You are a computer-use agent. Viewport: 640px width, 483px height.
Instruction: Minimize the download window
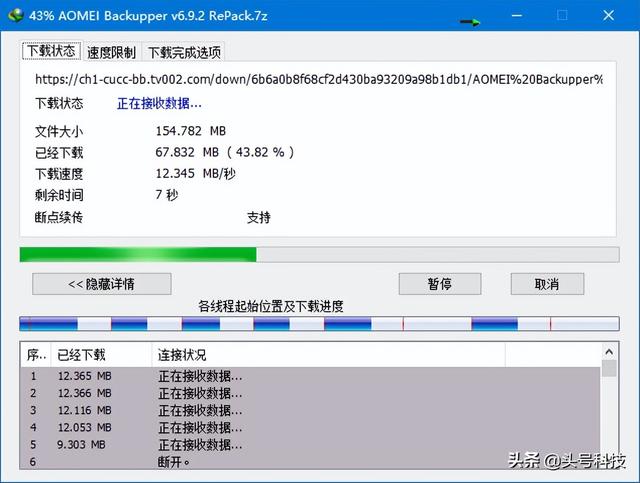coord(517,16)
